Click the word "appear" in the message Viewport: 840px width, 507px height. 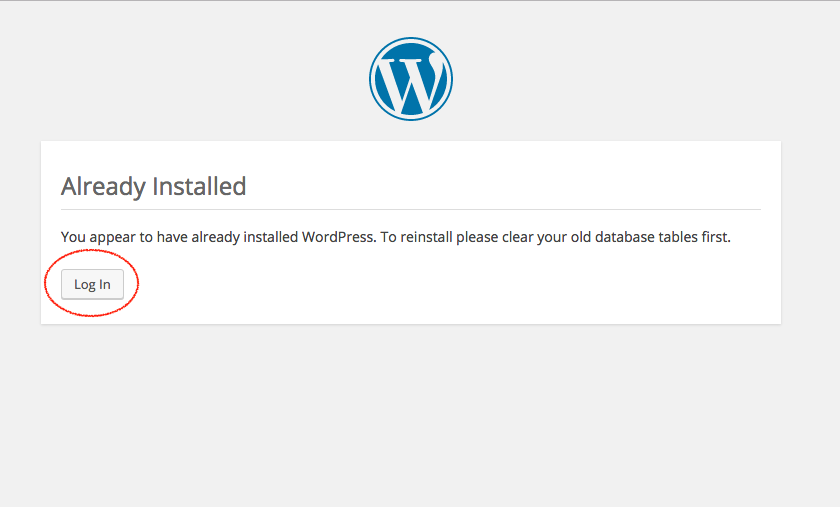115,238
